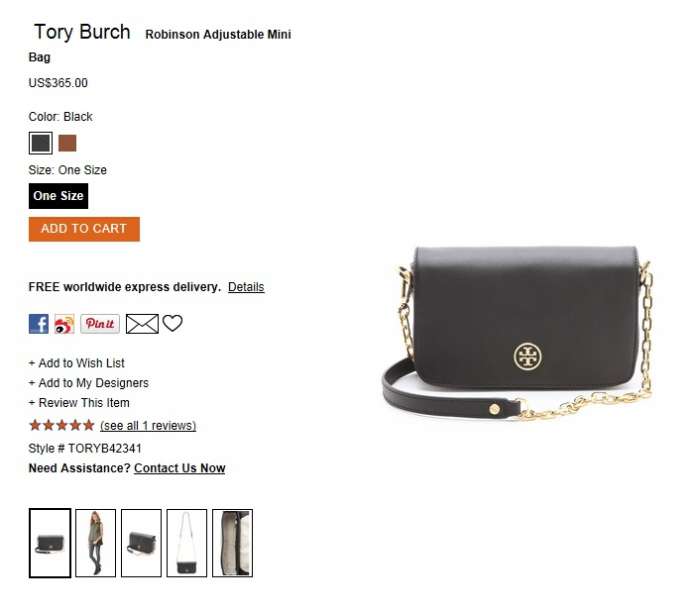Click the Pin it button
Image resolution: width=700 pixels, height=611 pixels.
coord(100,324)
